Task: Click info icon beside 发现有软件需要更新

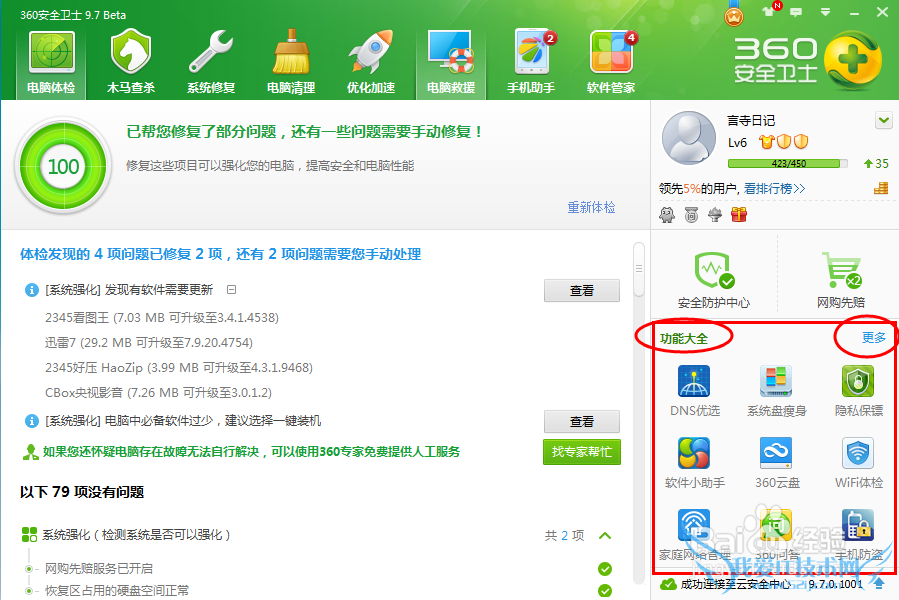Action: (32, 290)
